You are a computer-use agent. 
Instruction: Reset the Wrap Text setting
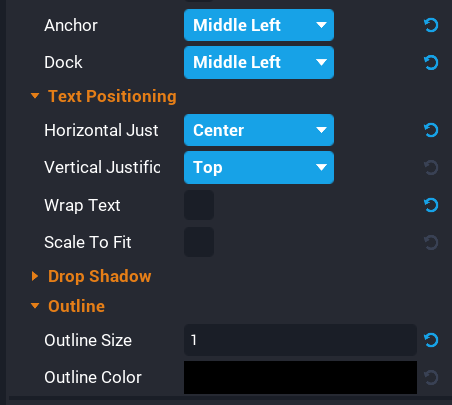[431, 205]
